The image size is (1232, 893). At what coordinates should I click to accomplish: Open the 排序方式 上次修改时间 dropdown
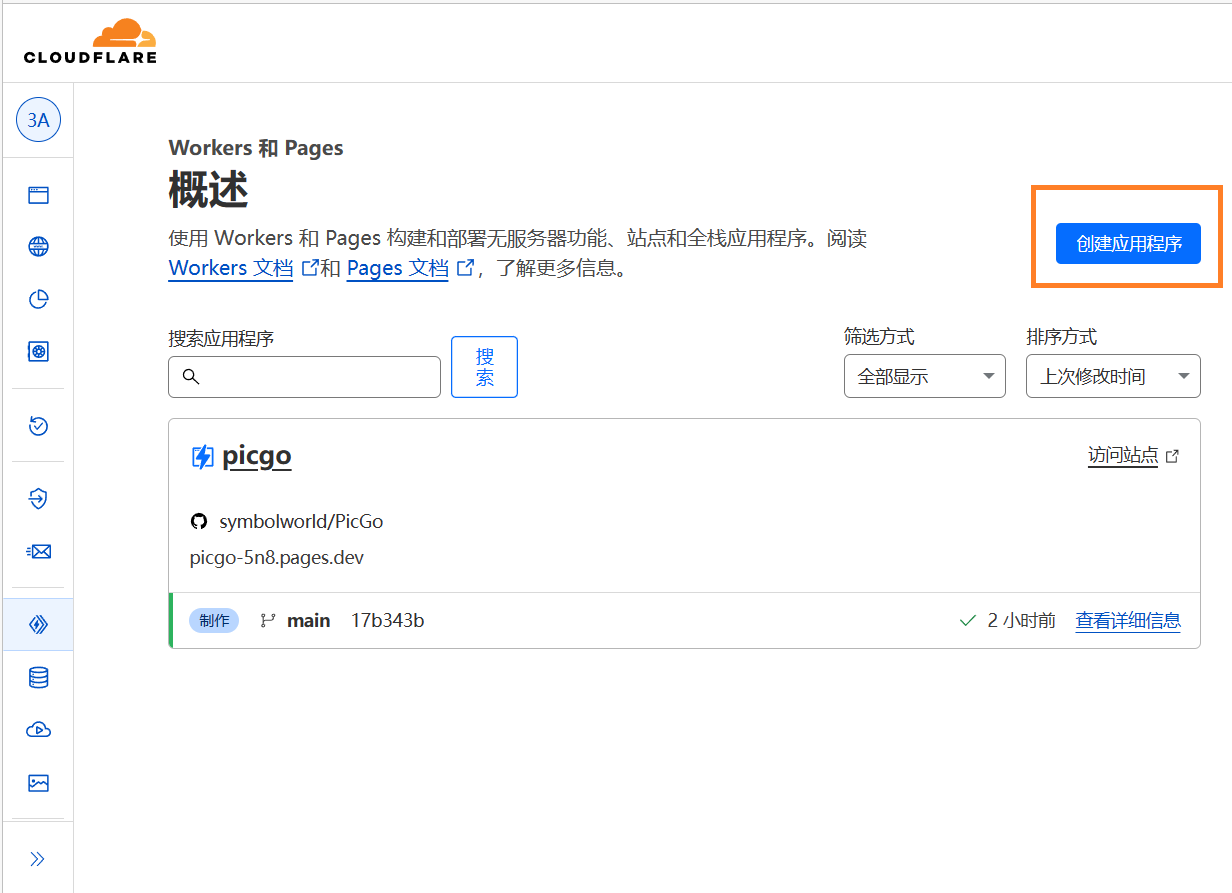pyautogui.click(x=1112, y=377)
